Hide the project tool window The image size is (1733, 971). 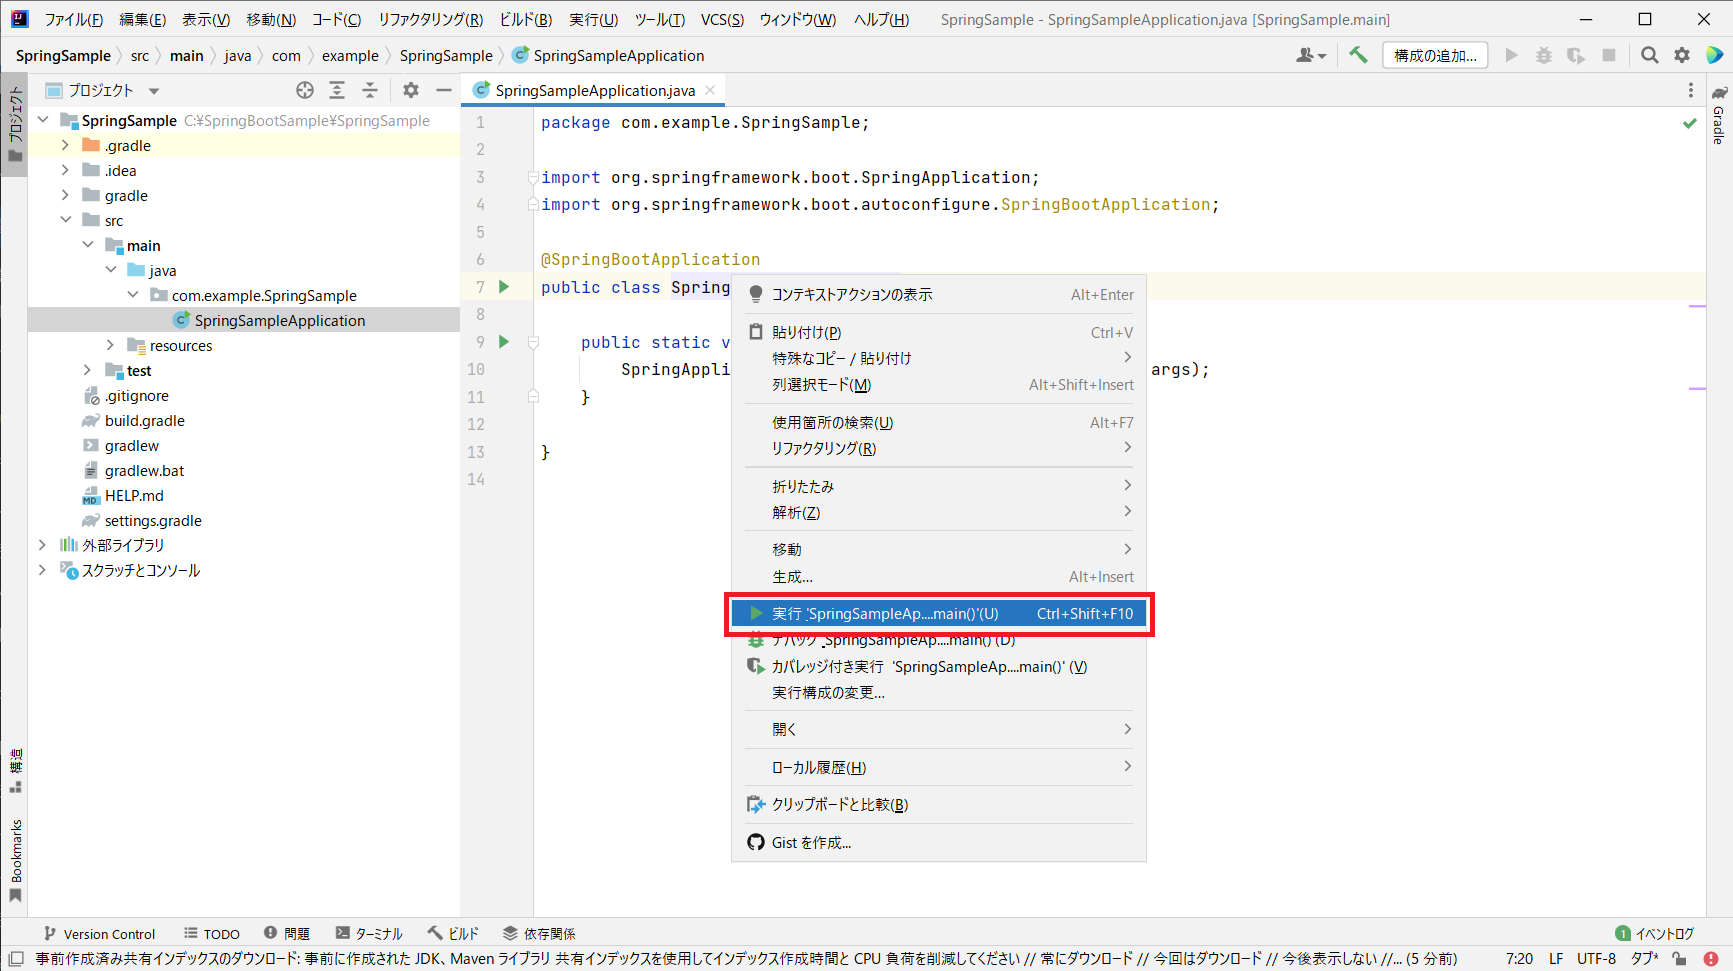tap(444, 90)
